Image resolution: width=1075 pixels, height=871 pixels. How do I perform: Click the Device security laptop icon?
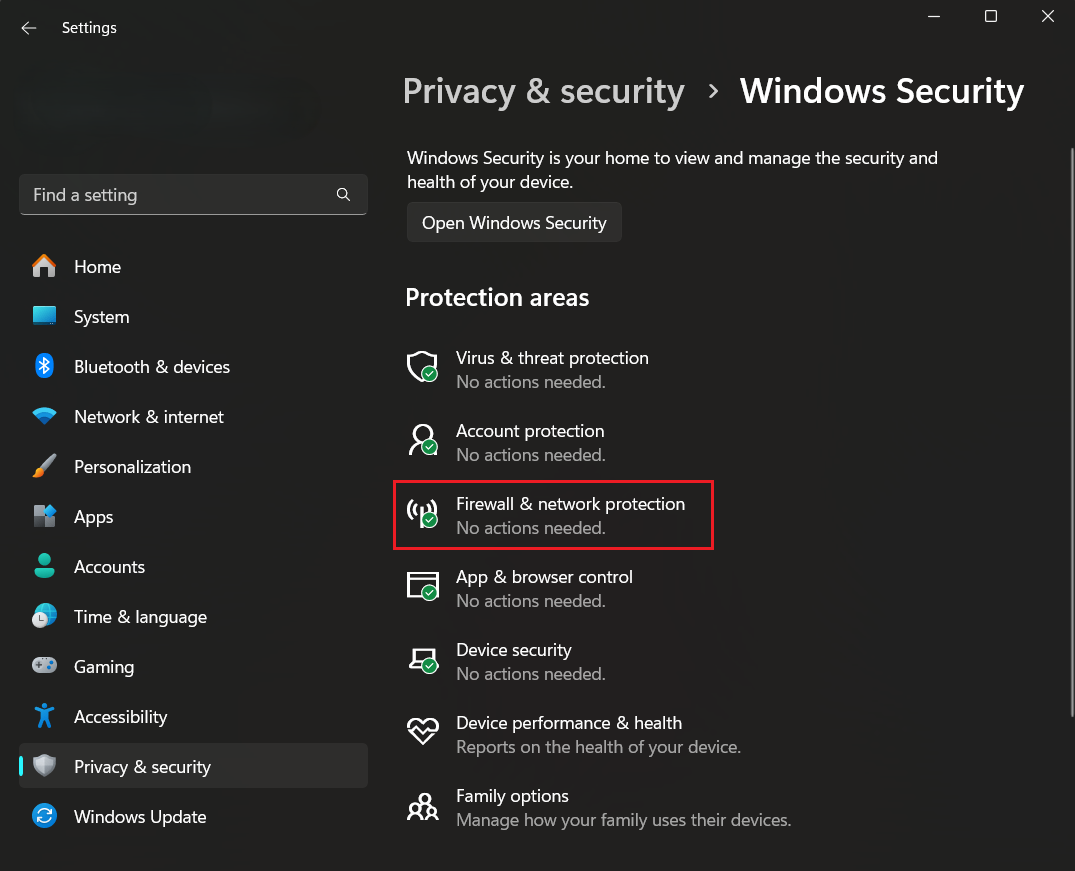point(422,658)
